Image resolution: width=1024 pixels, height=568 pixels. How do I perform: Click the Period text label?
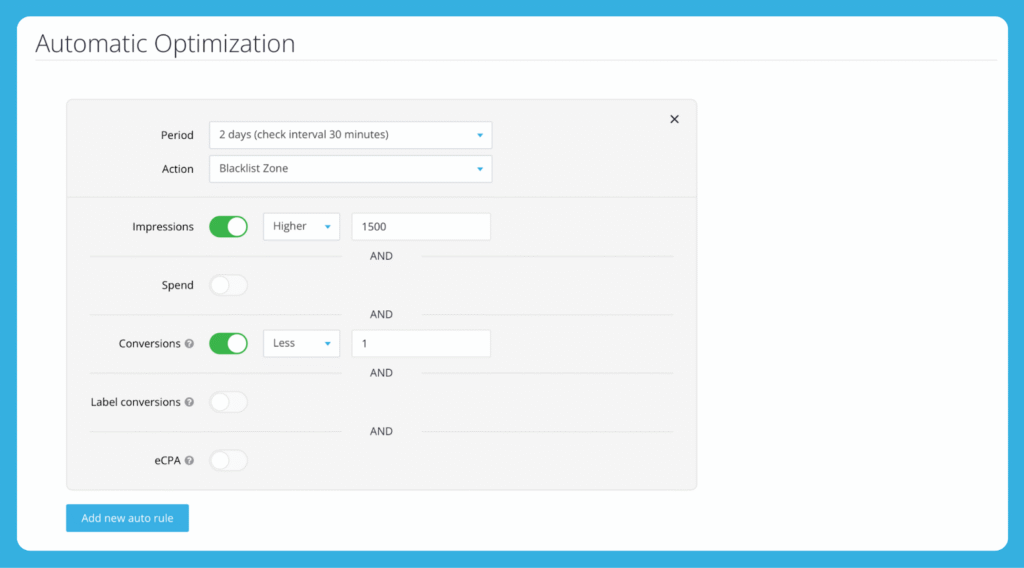pos(177,135)
